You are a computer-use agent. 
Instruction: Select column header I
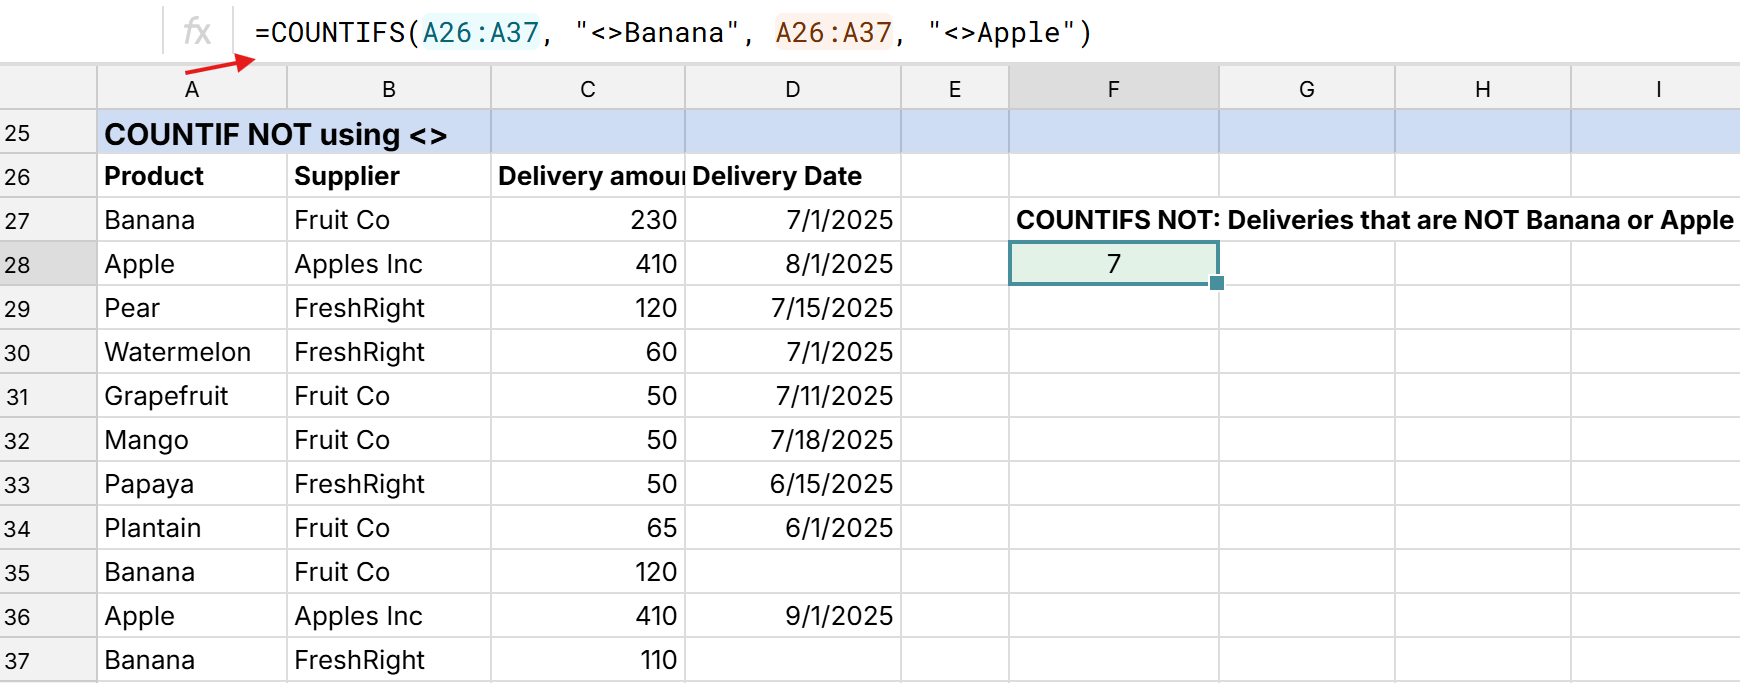pyautogui.click(x=1657, y=87)
